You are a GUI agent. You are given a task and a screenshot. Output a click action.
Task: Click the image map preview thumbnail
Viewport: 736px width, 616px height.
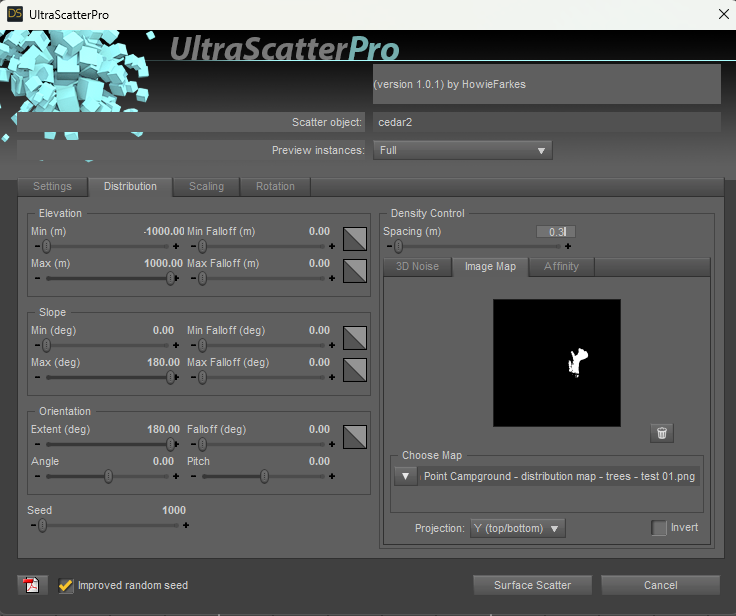557,363
